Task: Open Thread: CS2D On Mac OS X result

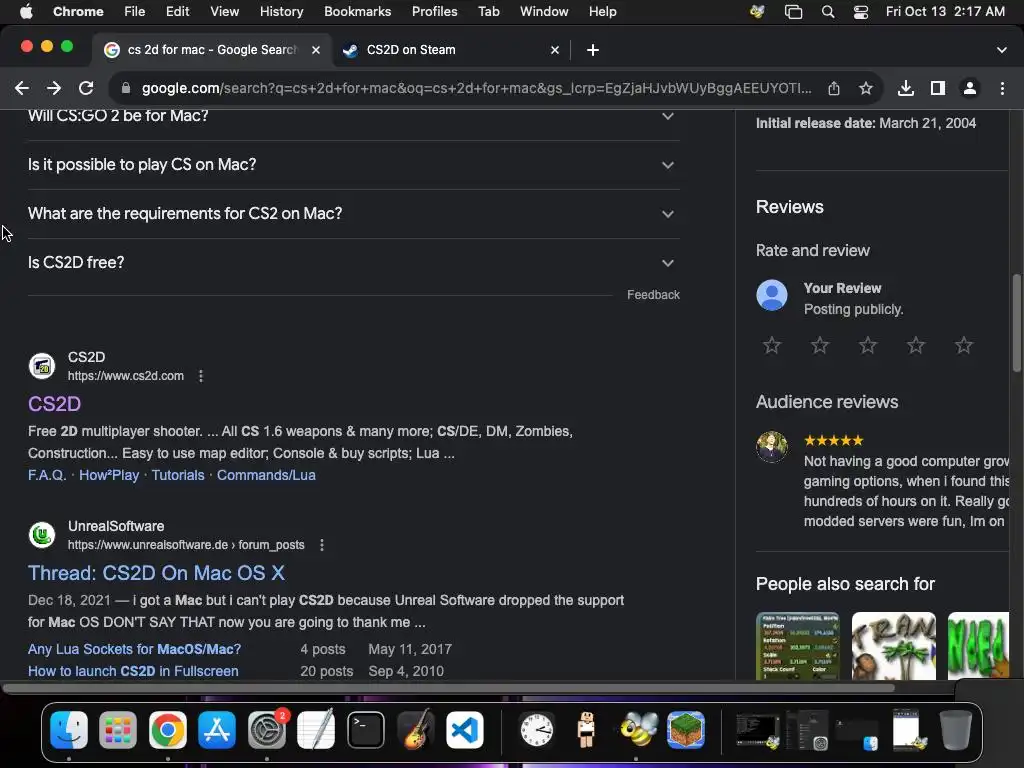Action: click(x=156, y=573)
